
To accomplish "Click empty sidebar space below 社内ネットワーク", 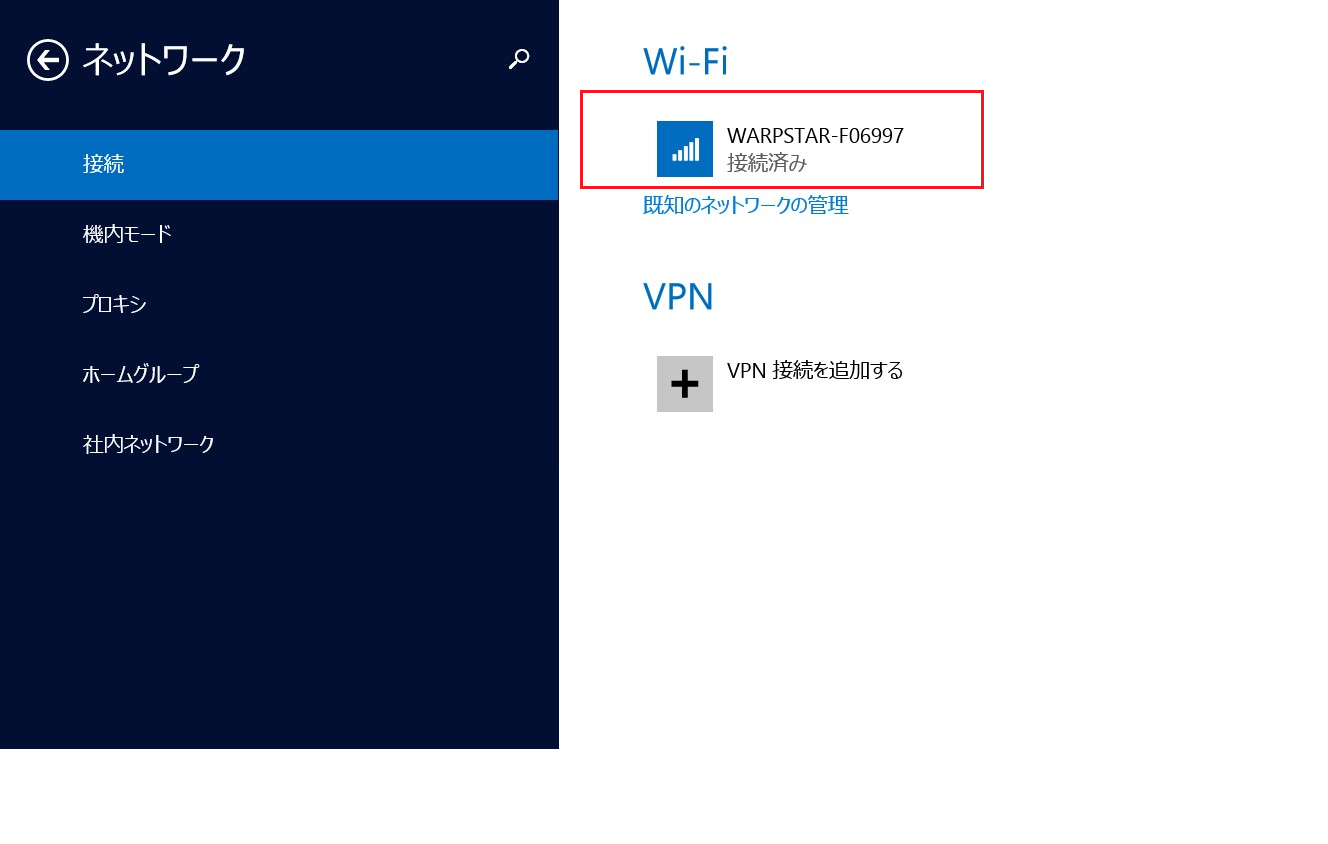I will coord(280,600).
